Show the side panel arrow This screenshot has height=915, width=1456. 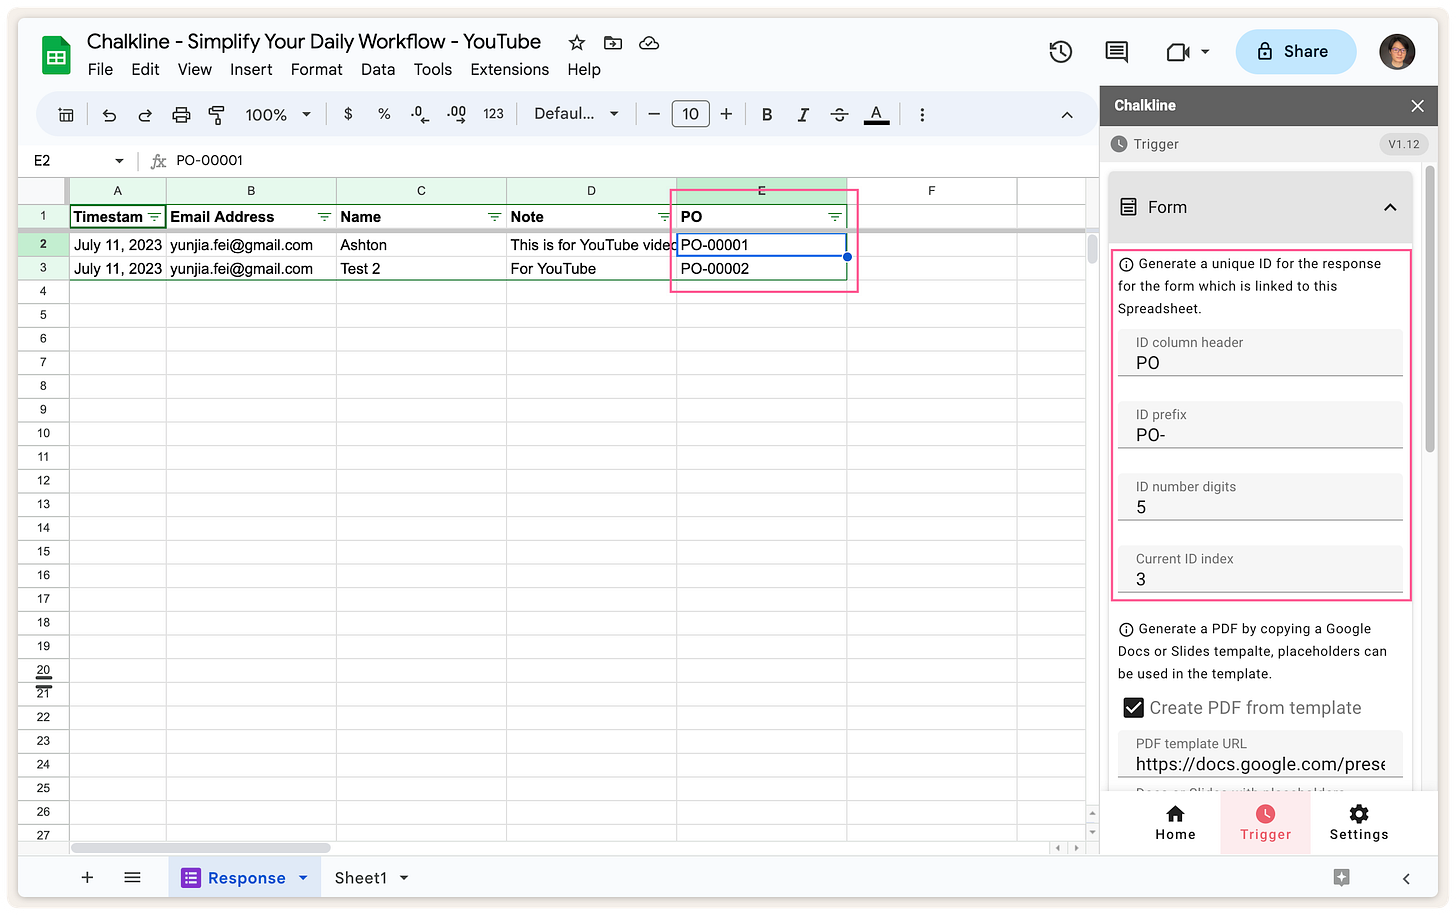[1406, 878]
